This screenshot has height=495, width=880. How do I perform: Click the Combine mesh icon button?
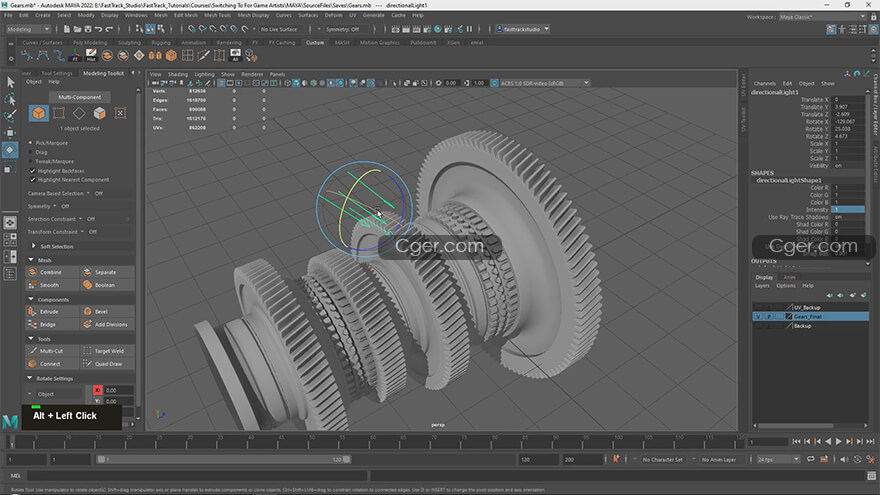click(x=52, y=272)
